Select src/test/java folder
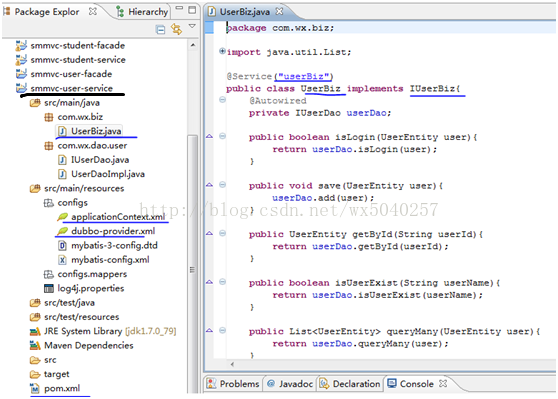Image resolution: width=558 pixels, height=399 pixels. point(69,303)
